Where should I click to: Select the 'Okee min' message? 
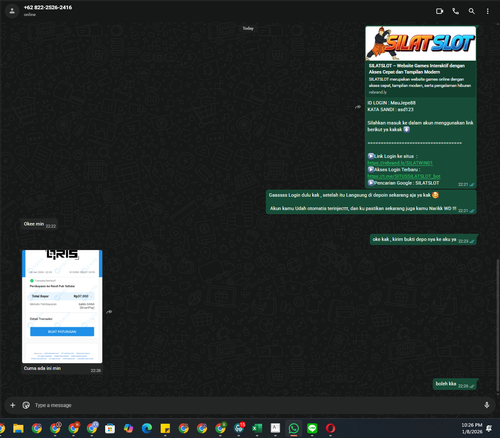point(39,224)
